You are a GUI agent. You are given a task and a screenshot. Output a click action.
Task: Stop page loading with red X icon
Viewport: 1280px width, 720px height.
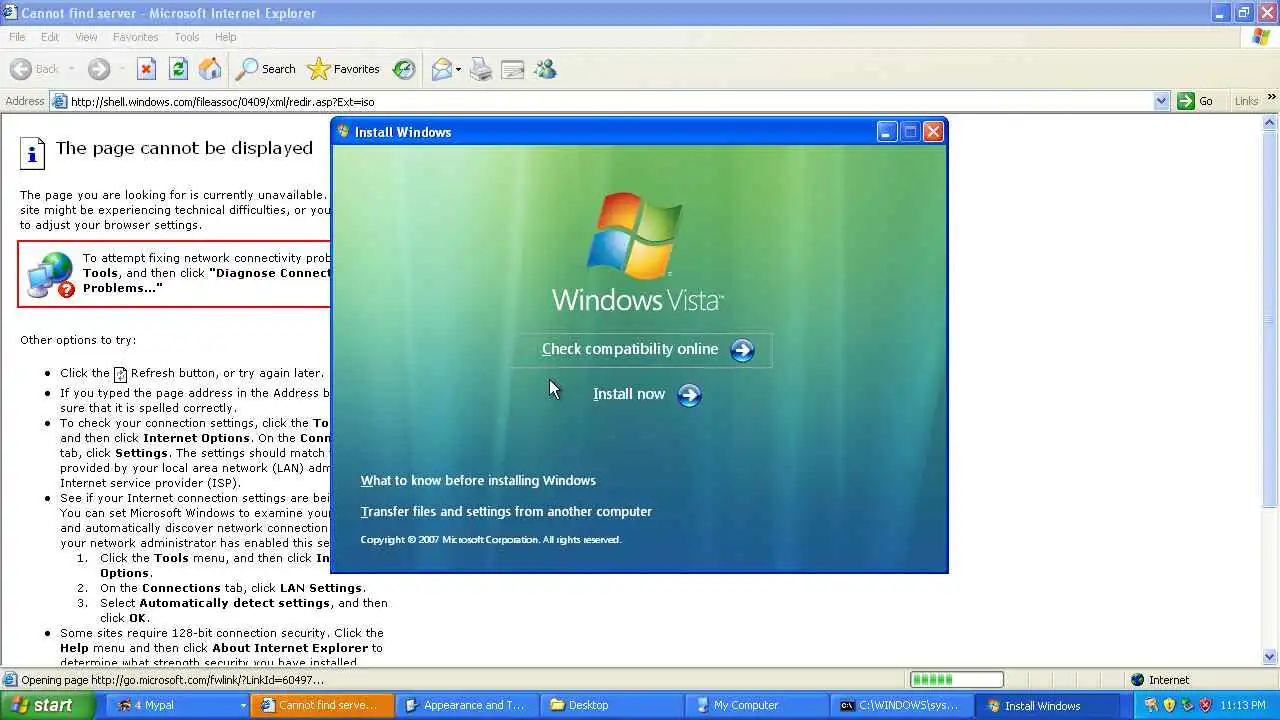[x=146, y=69]
